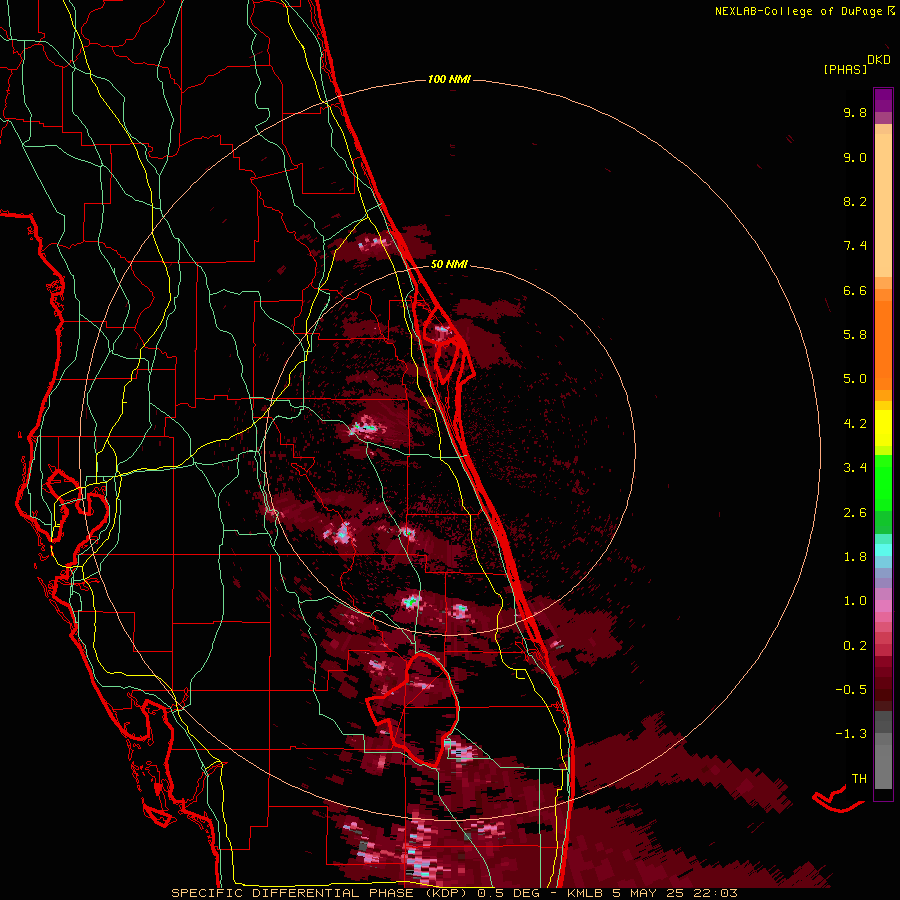This screenshot has width=900, height=900.
Task: Click the TH threshold label on scale
Action: coord(859,779)
